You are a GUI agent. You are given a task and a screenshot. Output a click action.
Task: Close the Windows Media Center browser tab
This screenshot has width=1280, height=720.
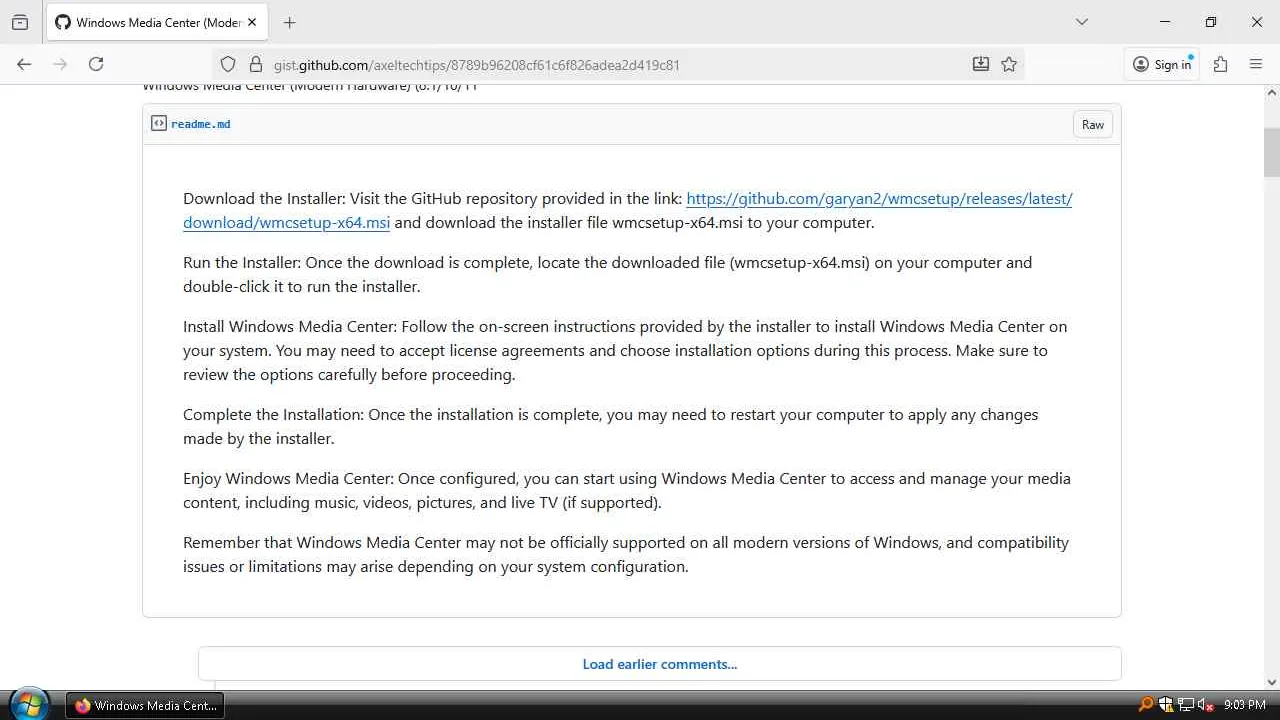pos(251,22)
